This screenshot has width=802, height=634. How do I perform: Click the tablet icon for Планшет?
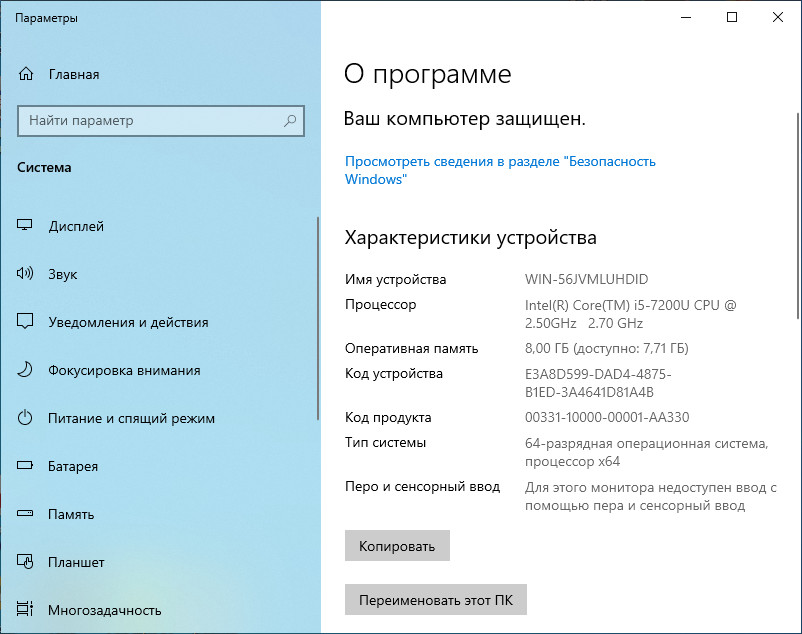26,562
